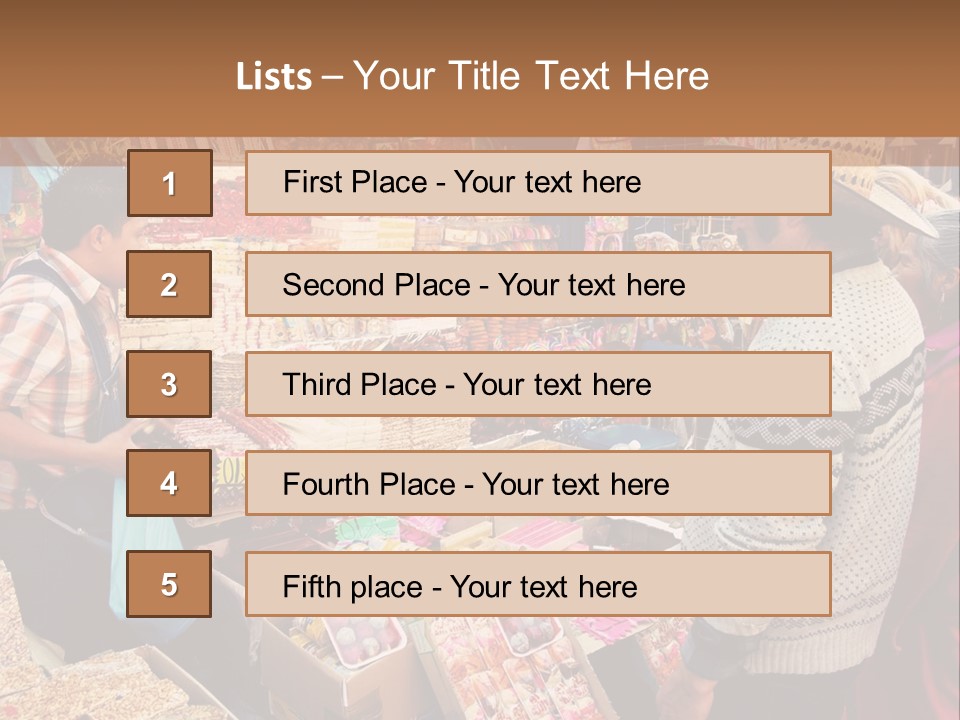This screenshot has width=960, height=720.
Task: Click the bold word 'Lists' in the title
Action: pos(274,77)
